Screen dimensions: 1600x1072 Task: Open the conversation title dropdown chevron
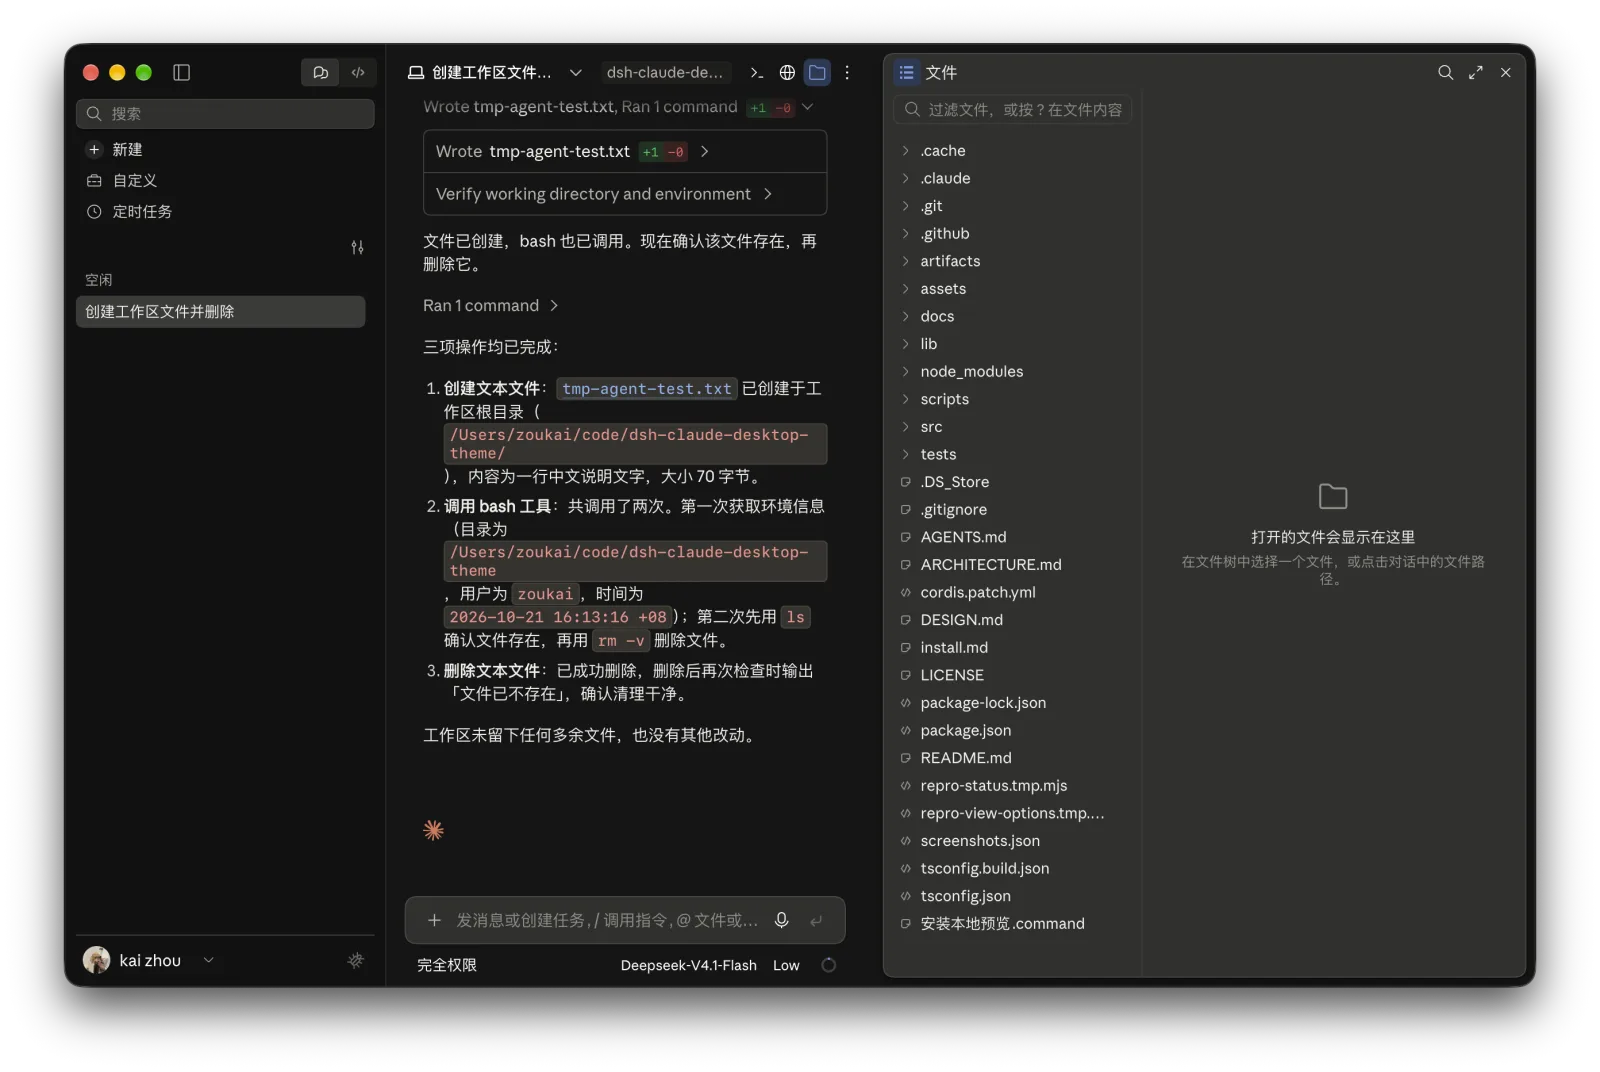[576, 72]
